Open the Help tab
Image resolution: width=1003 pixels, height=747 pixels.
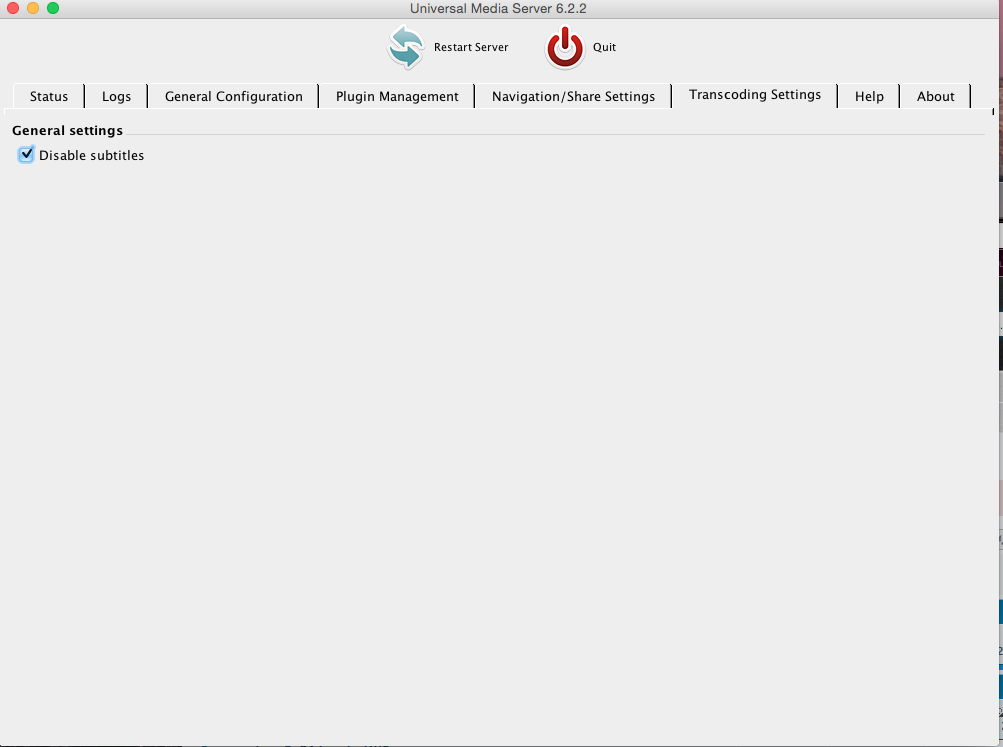tap(869, 96)
